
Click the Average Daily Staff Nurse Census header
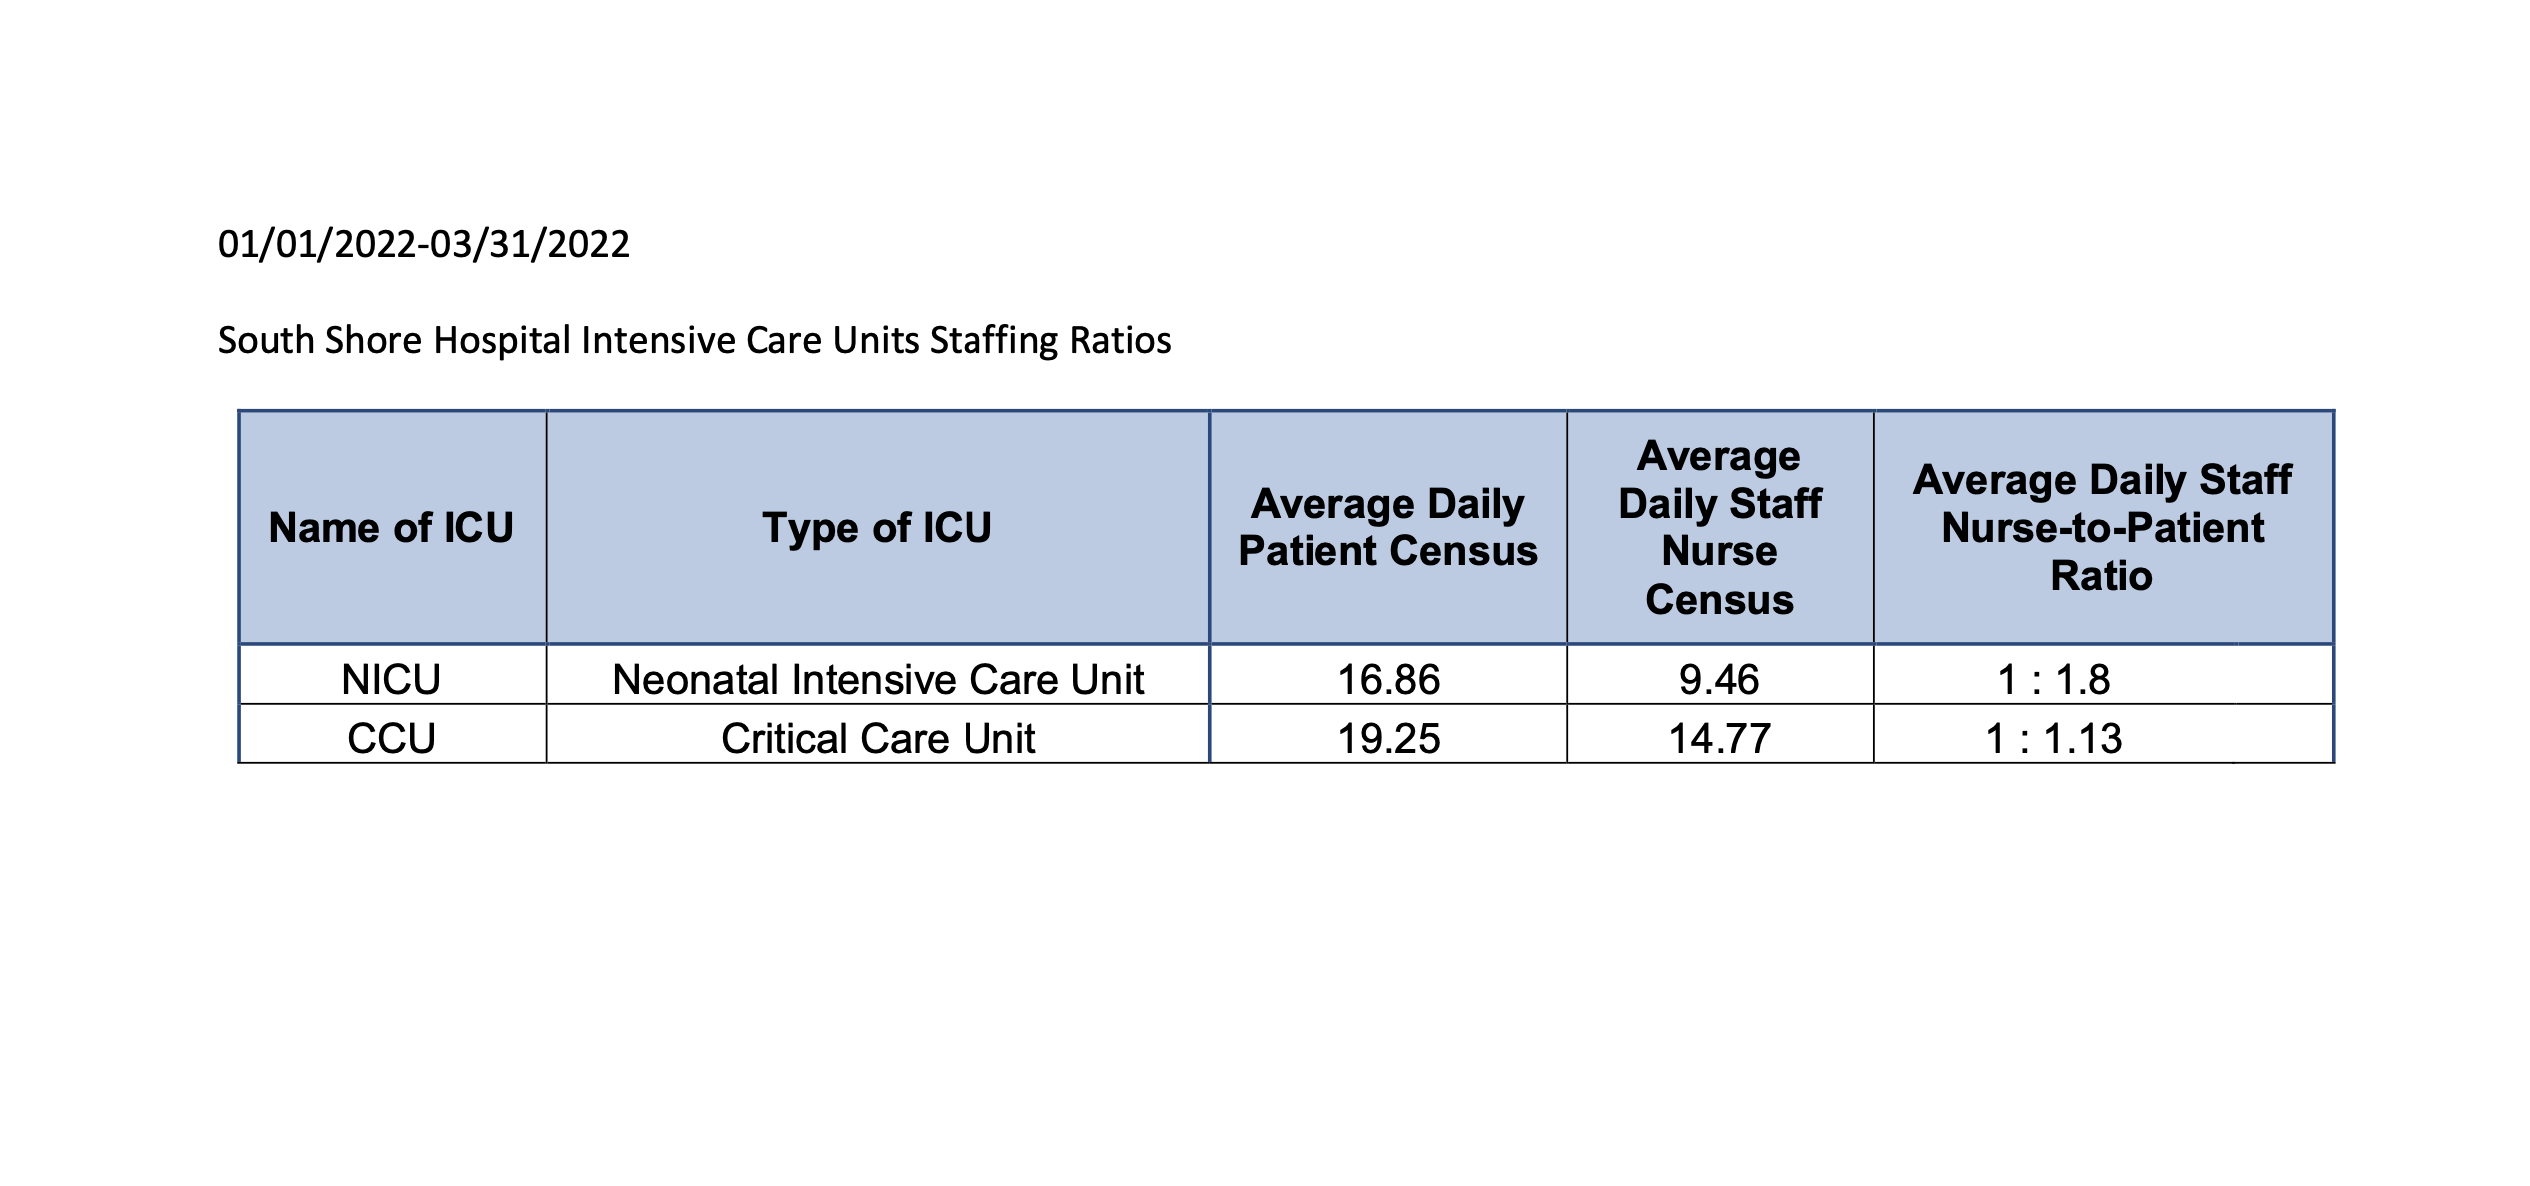(1719, 528)
